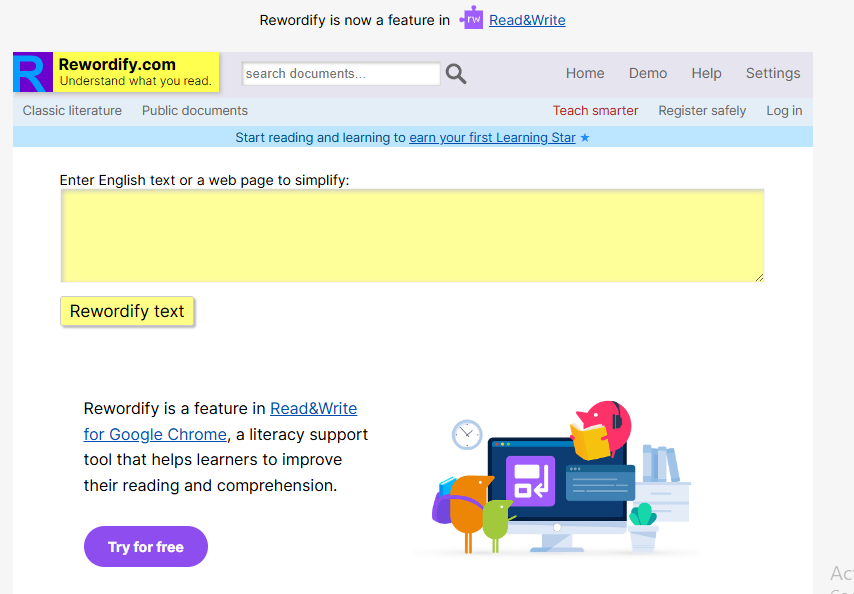Screen dimensions: 854x594
Task: Focus the search documents field
Action: 341,74
